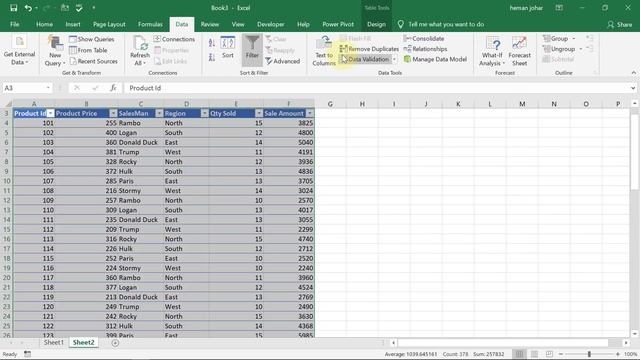
Task: Open Get External Data
Action: [x=19, y=51]
